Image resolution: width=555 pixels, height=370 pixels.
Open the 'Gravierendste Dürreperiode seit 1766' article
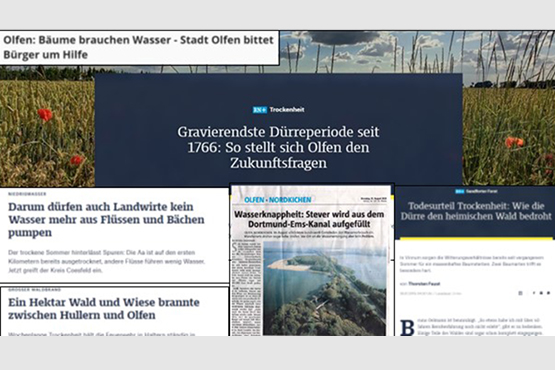tap(278, 147)
